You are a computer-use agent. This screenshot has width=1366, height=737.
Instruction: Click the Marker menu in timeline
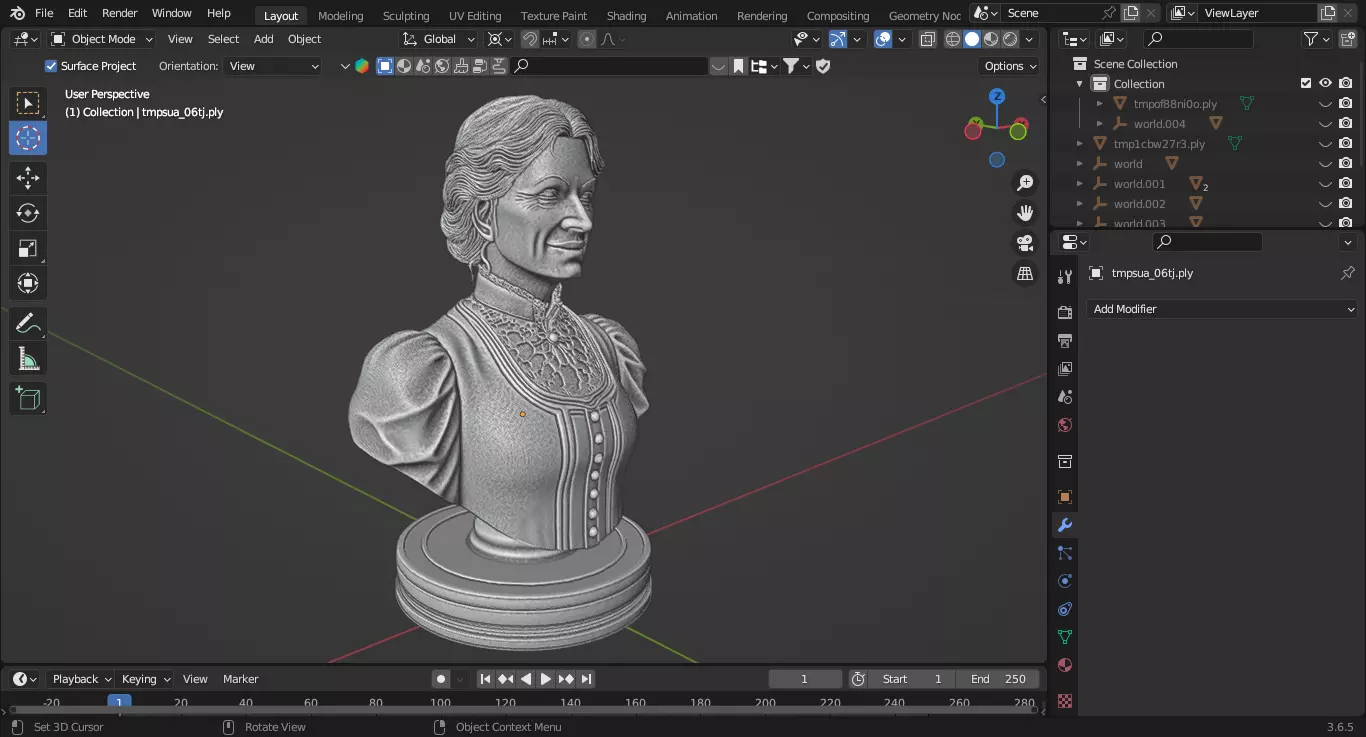point(241,679)
